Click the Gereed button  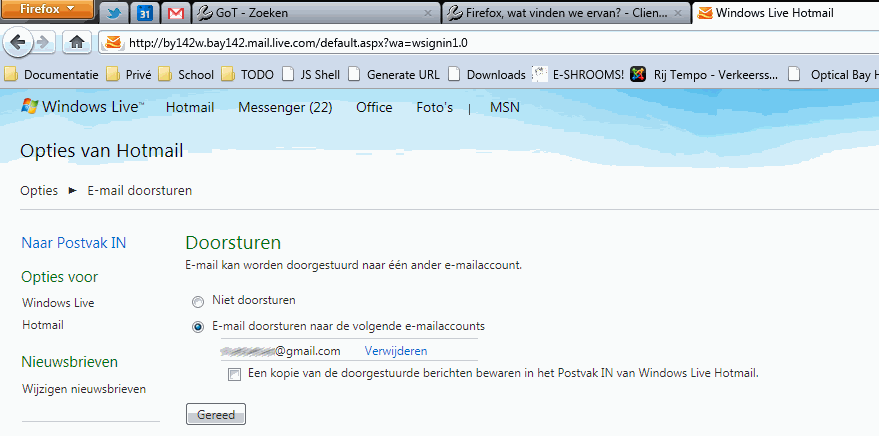click(216, 415)
